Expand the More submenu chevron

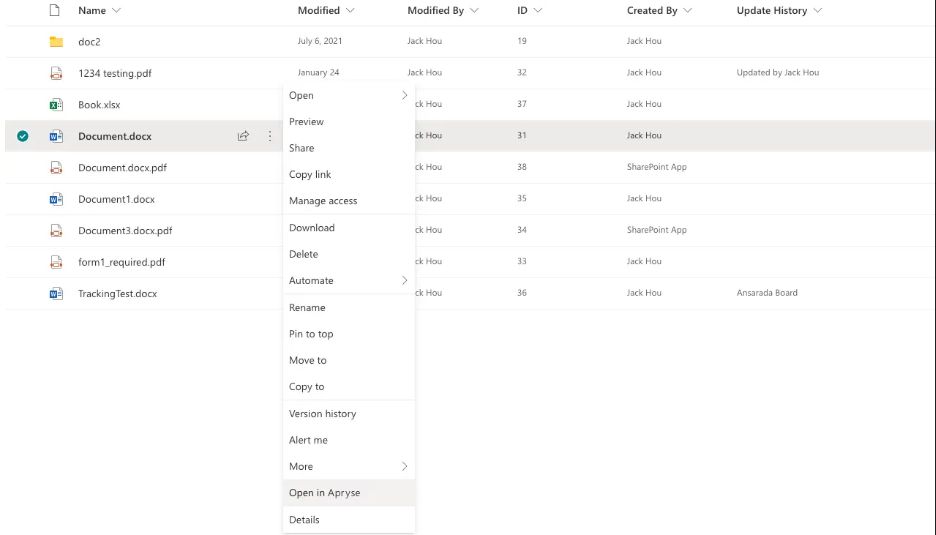pyautogui.click(x=404, y=466)
